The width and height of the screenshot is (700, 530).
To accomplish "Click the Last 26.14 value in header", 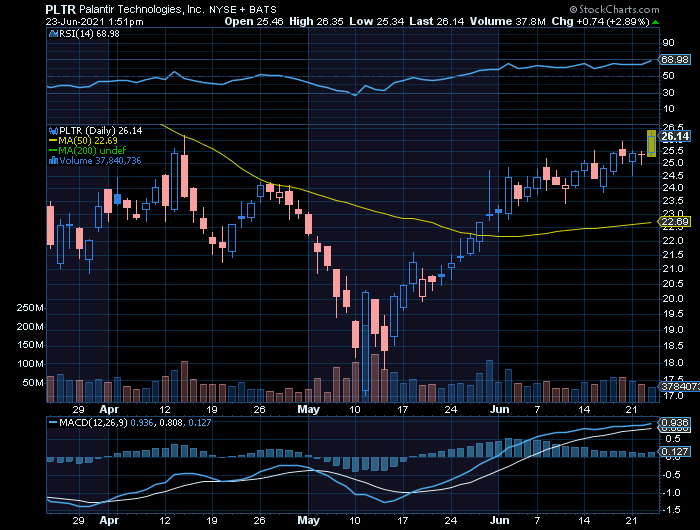I will 437,21.
